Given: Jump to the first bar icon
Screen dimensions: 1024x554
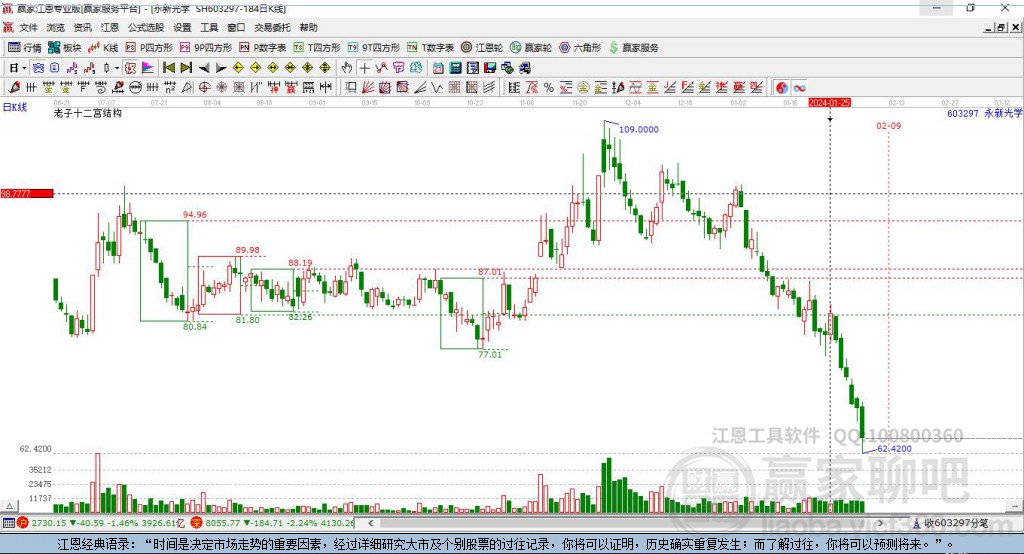Looking at the screenshot, I should coord(168,68).
